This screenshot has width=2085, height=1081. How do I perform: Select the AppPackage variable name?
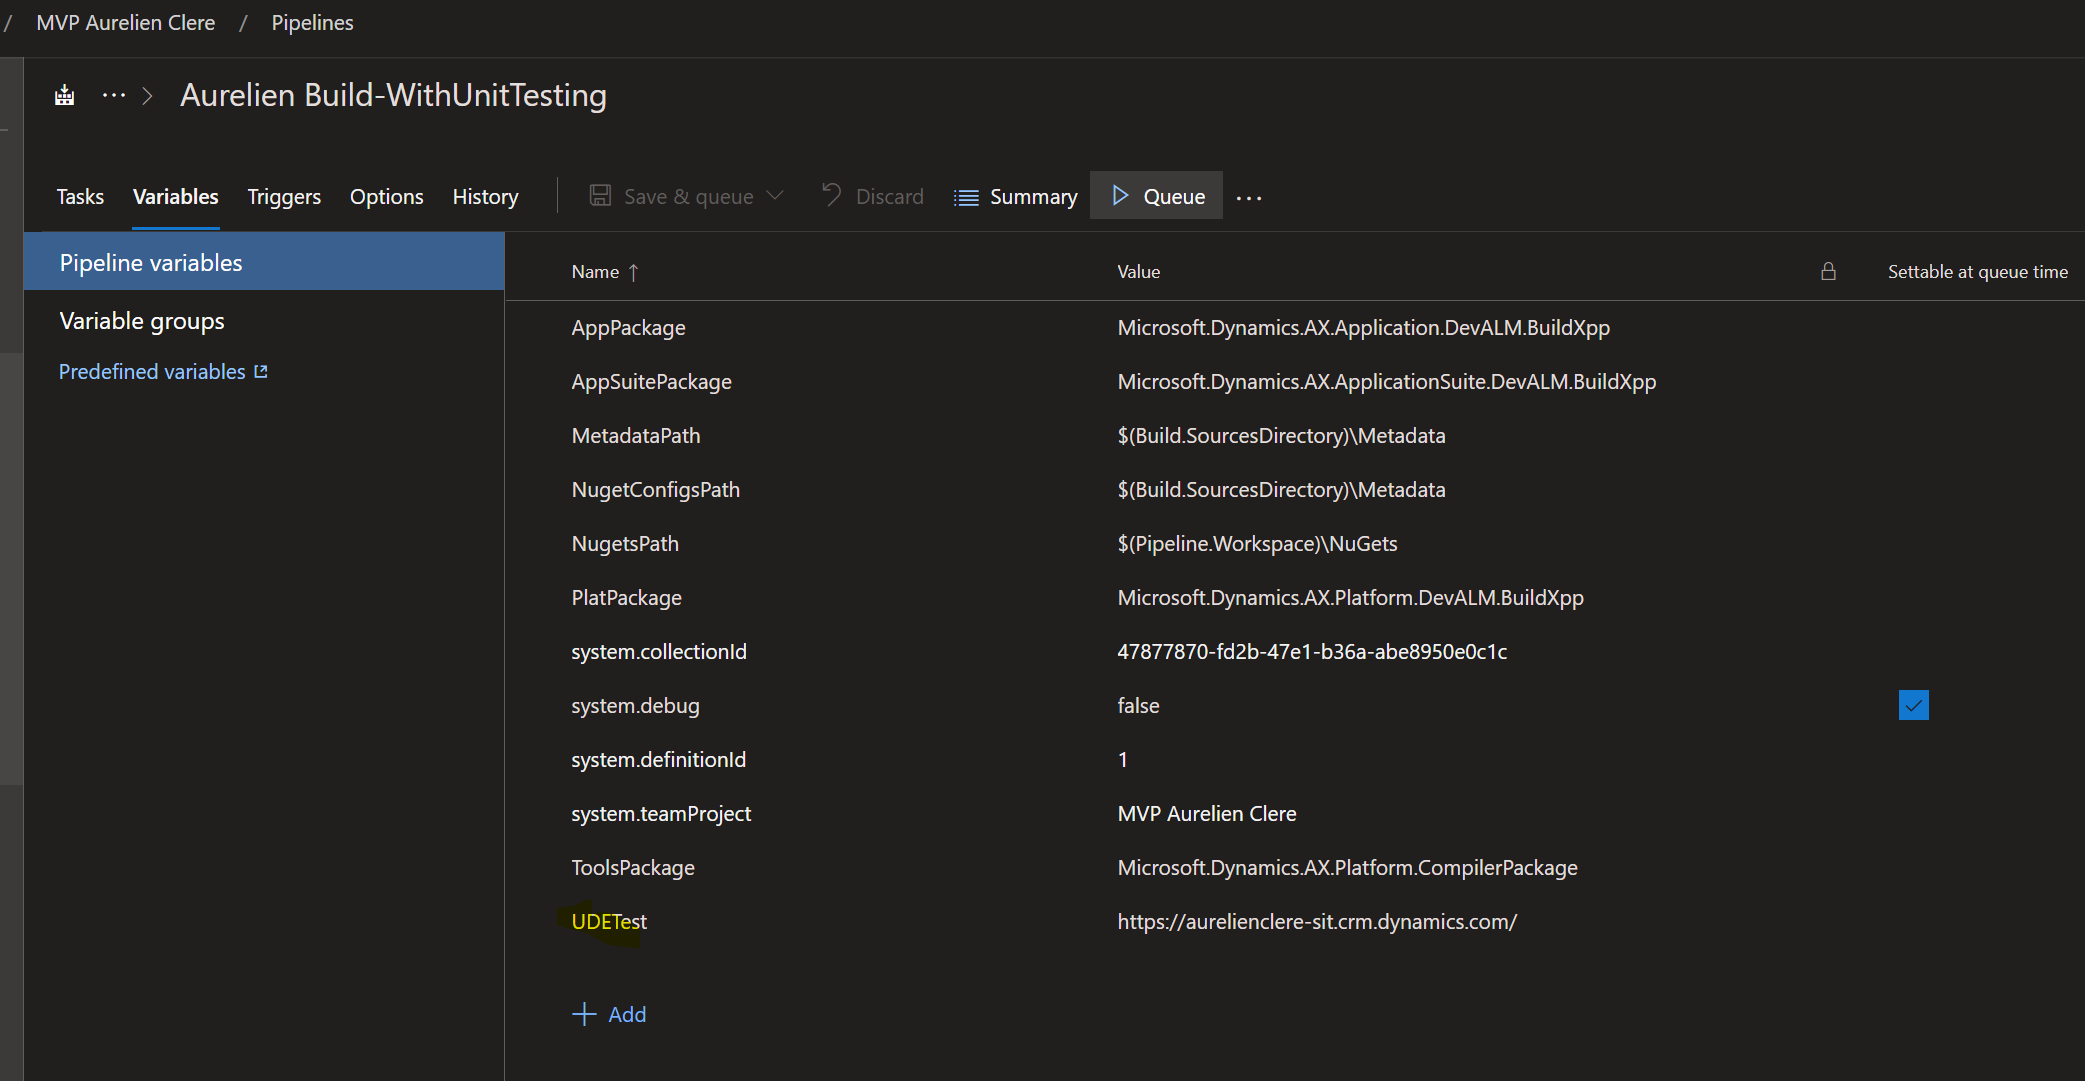[628, 328]
